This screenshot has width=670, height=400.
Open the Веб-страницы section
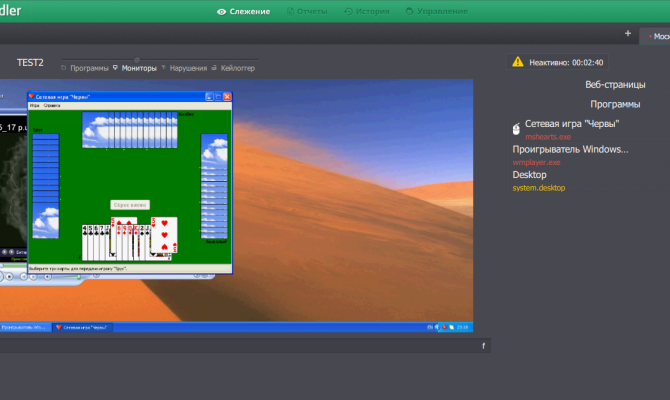coord(615,85)
